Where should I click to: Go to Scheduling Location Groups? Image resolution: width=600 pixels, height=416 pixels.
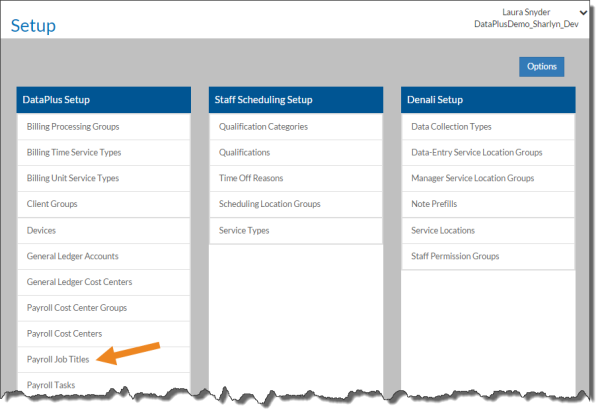(269, 204)
